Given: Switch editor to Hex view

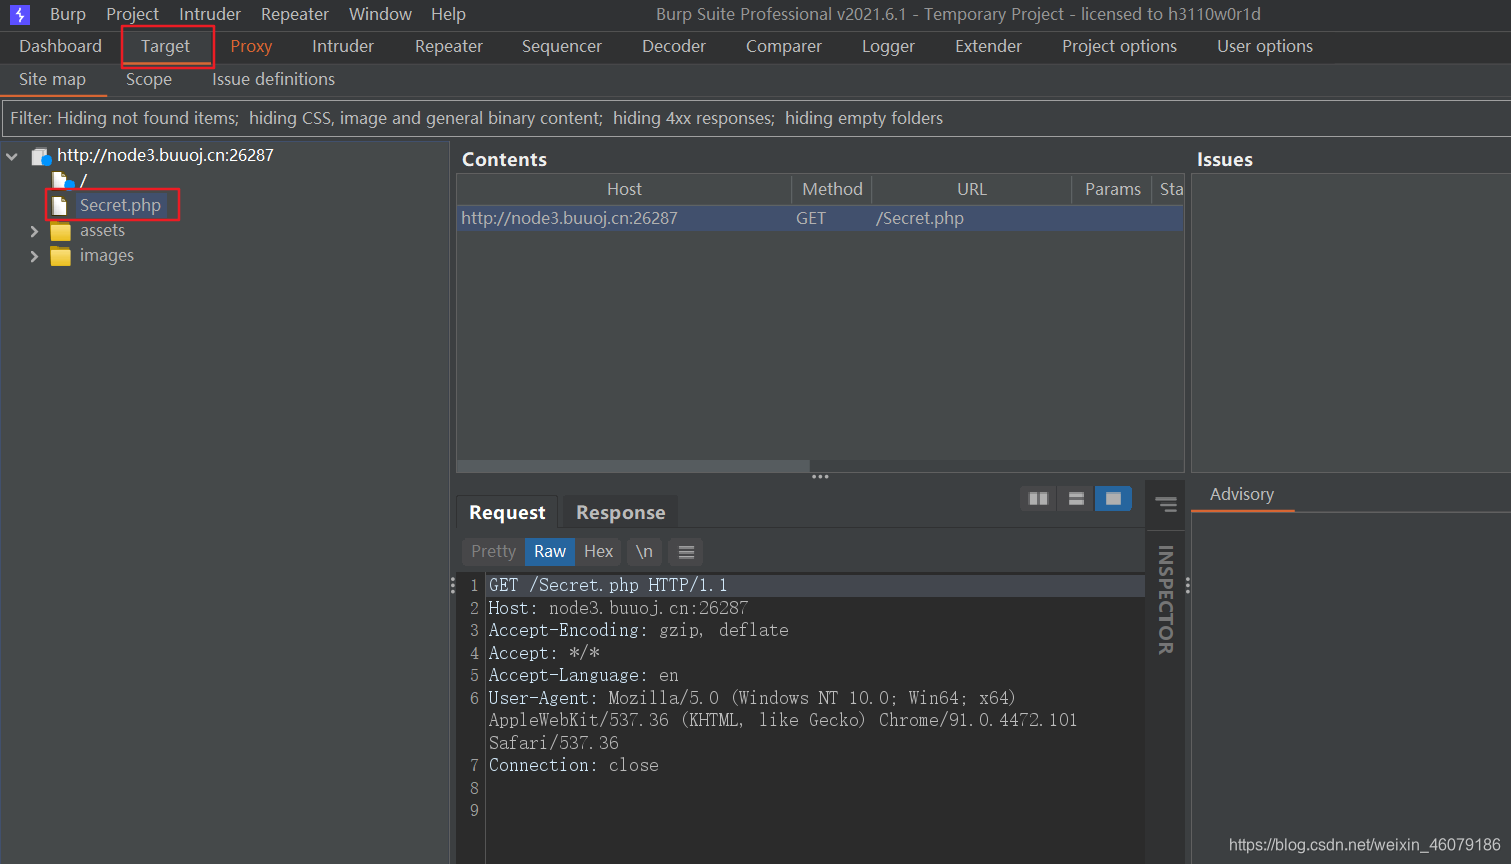Looking at the screenshot, I should 598,551.
